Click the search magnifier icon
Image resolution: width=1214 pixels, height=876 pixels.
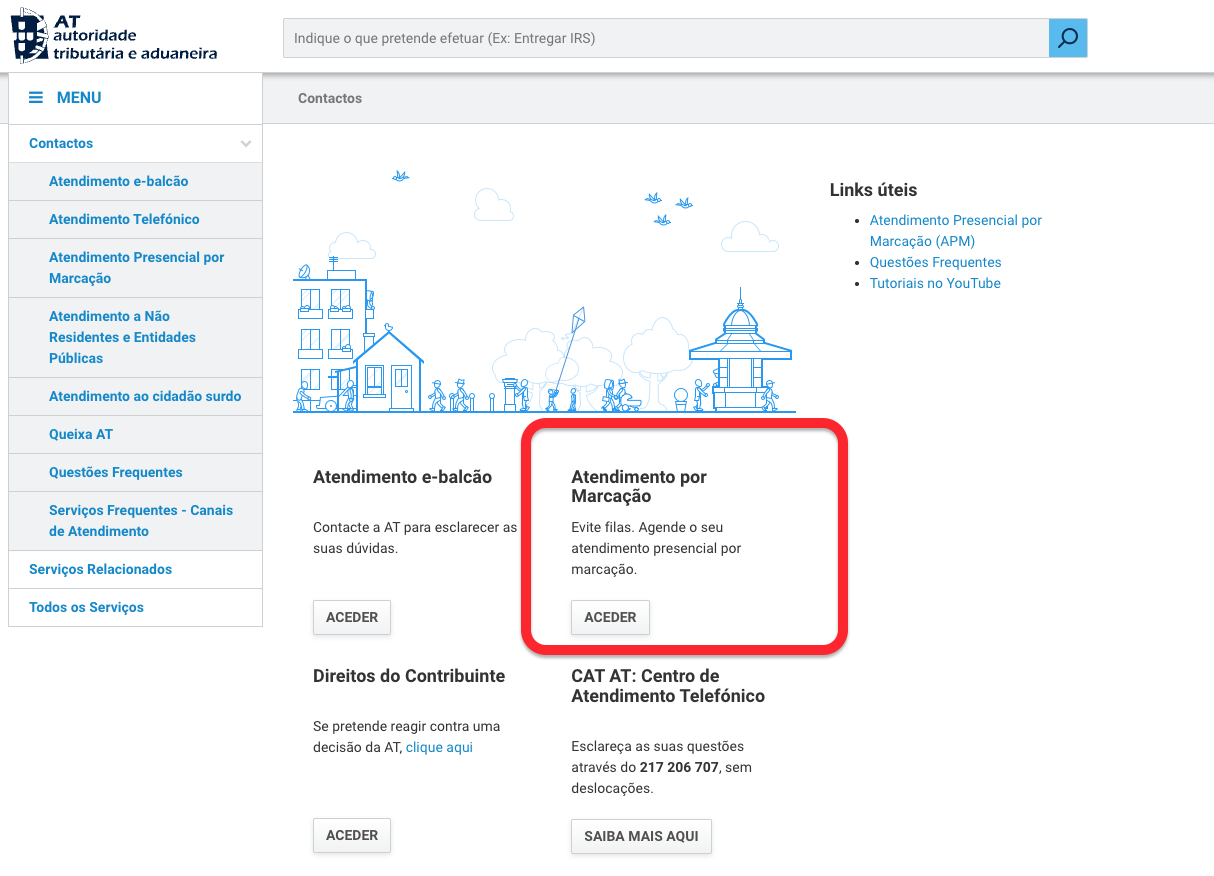point(1068,38)
